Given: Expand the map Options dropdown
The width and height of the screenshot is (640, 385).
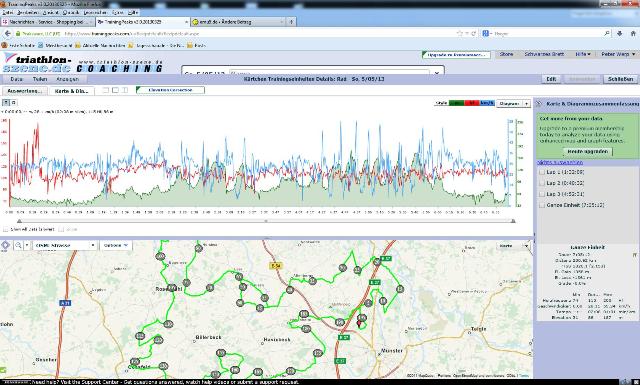Looking at the screenshot, I should 116,245.
